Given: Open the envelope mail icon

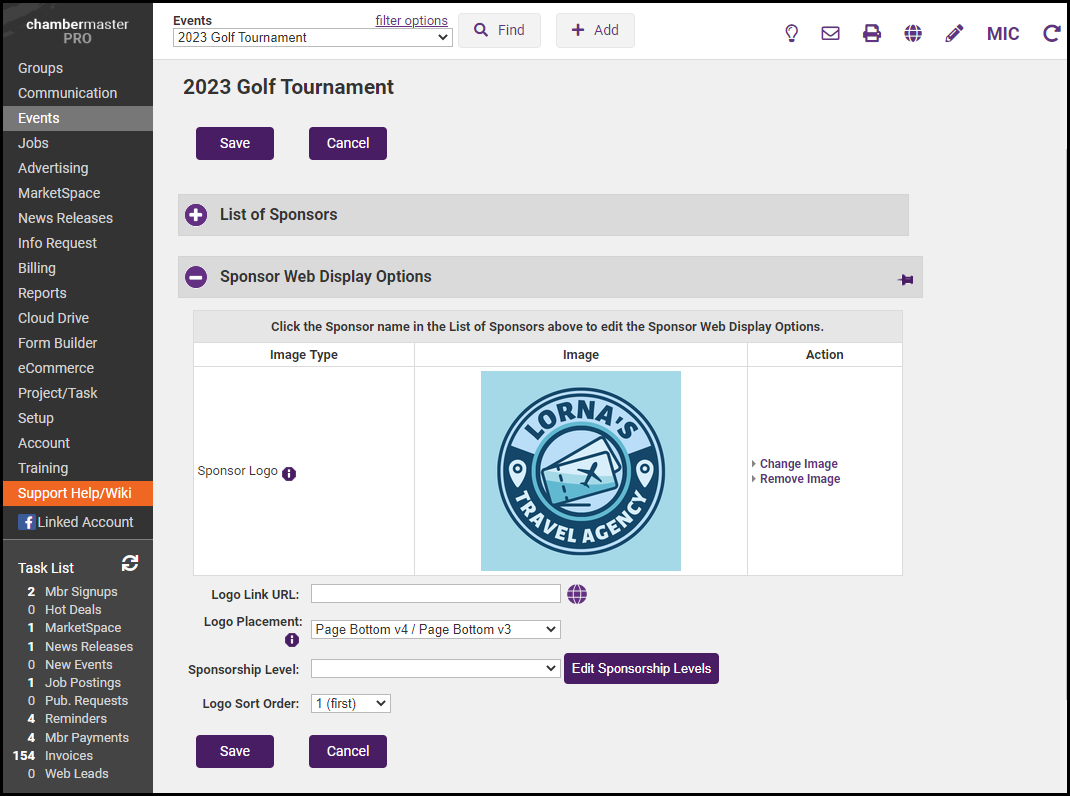Looking at the screenshot, I should coord(830,33).
